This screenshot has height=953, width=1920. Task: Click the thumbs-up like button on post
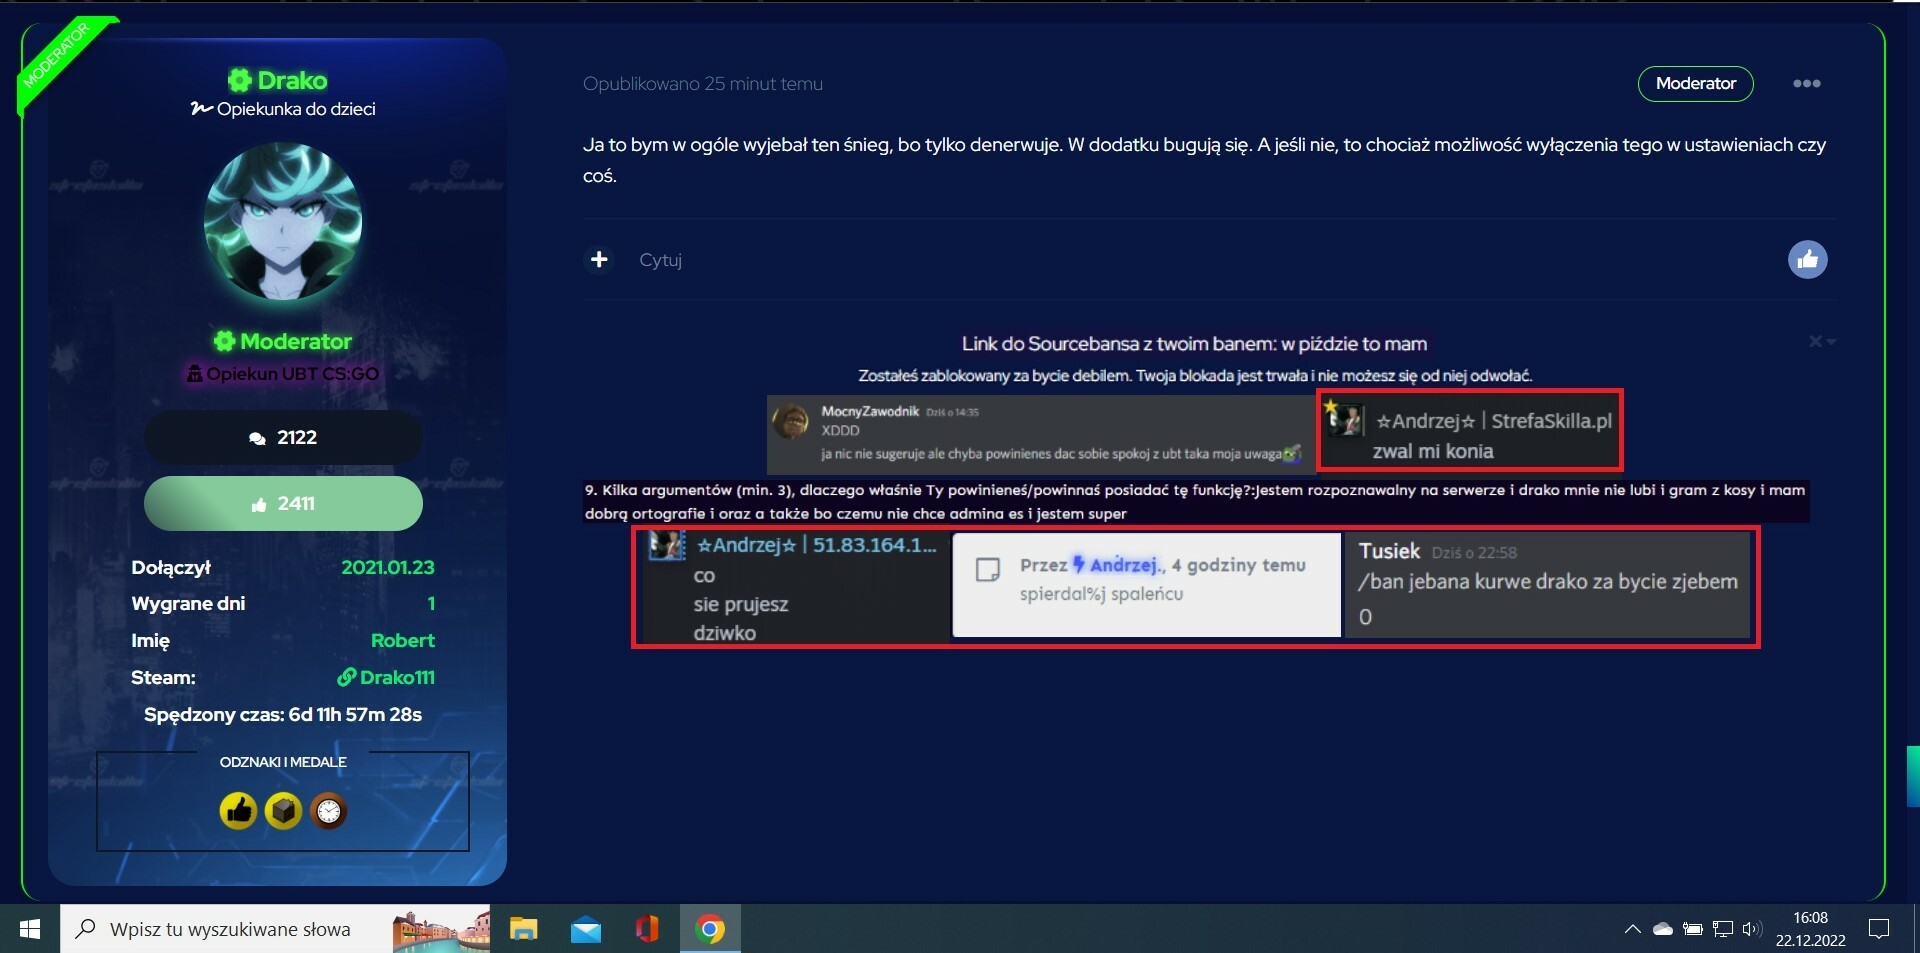[x=1807, y=260]
